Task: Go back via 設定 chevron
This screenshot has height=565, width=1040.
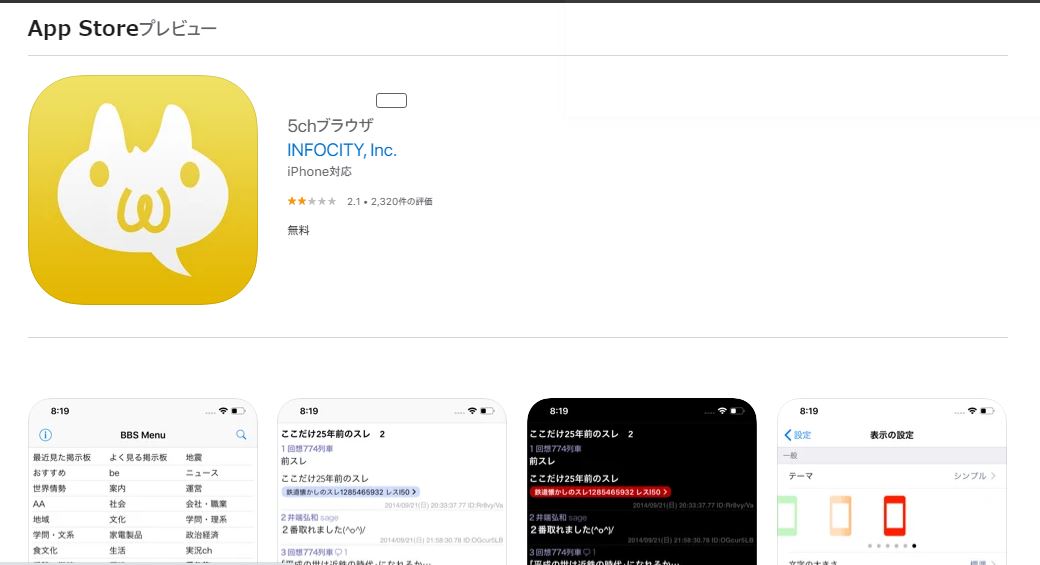Action: 797,435
